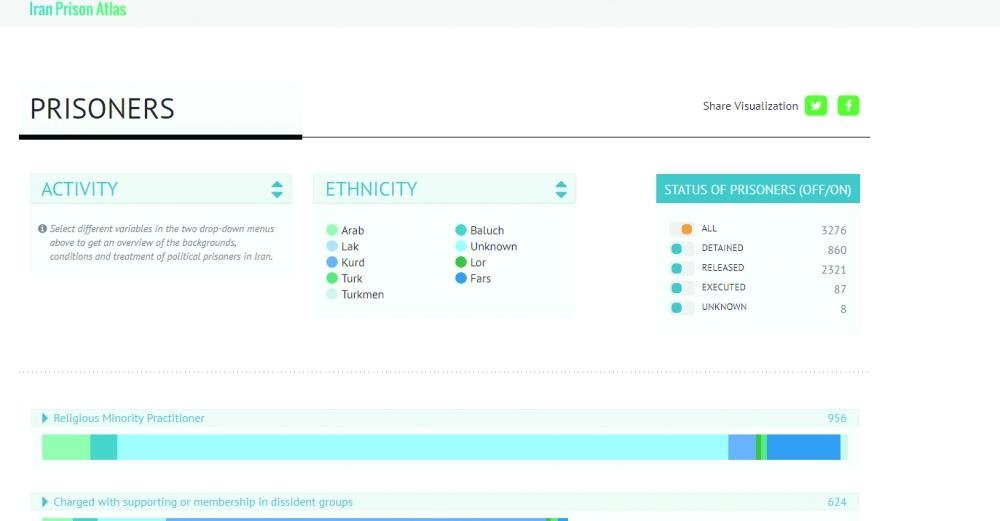Viewport: 1000px width, 521px height.
Task: Click the Baluch legend color dot
Action: (461, 231)
